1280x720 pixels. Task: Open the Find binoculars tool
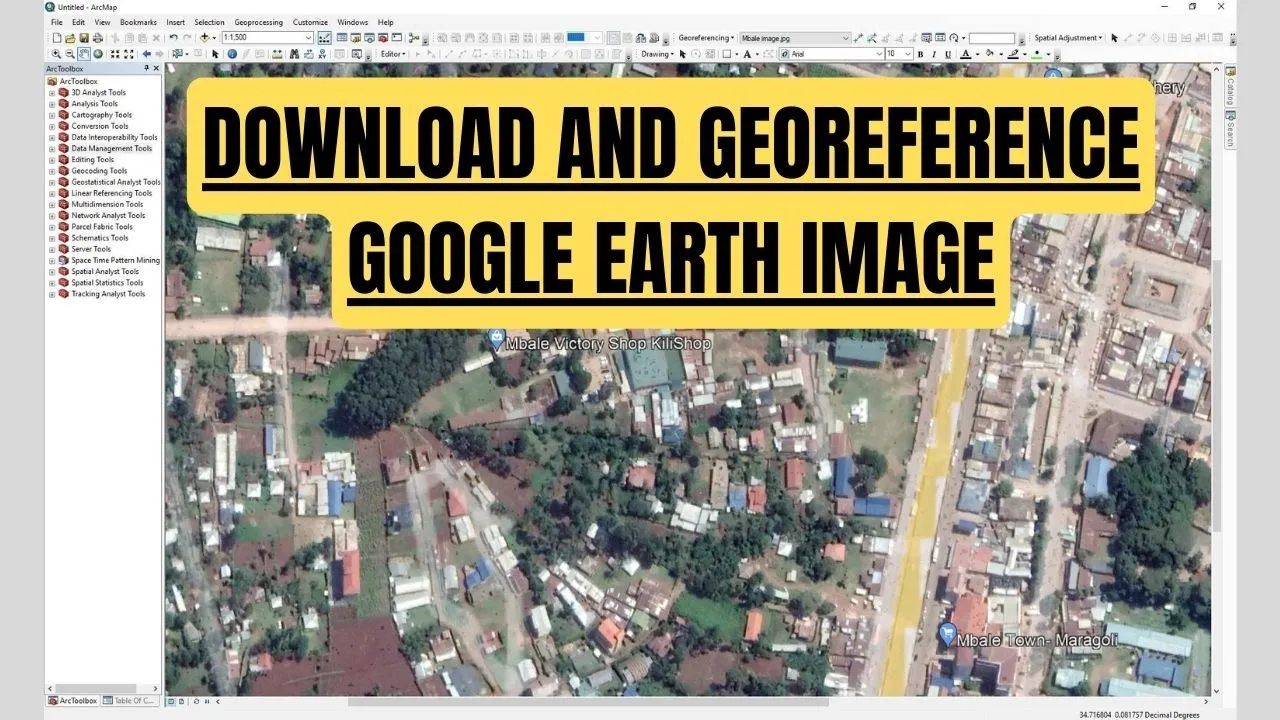293,53
